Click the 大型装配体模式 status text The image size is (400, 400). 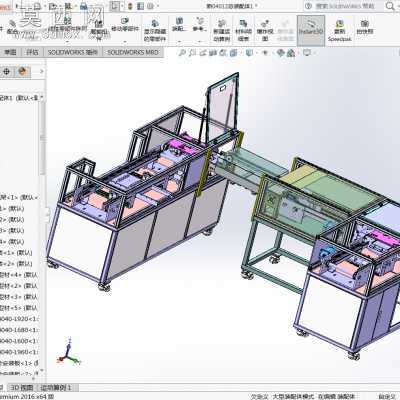tap(293, 397)
